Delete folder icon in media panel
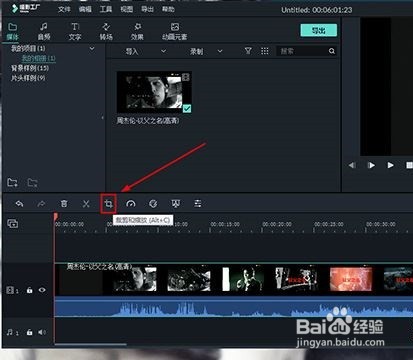Image resolution: width=413 pixels, height=360 pixels. tap(32, 182)
